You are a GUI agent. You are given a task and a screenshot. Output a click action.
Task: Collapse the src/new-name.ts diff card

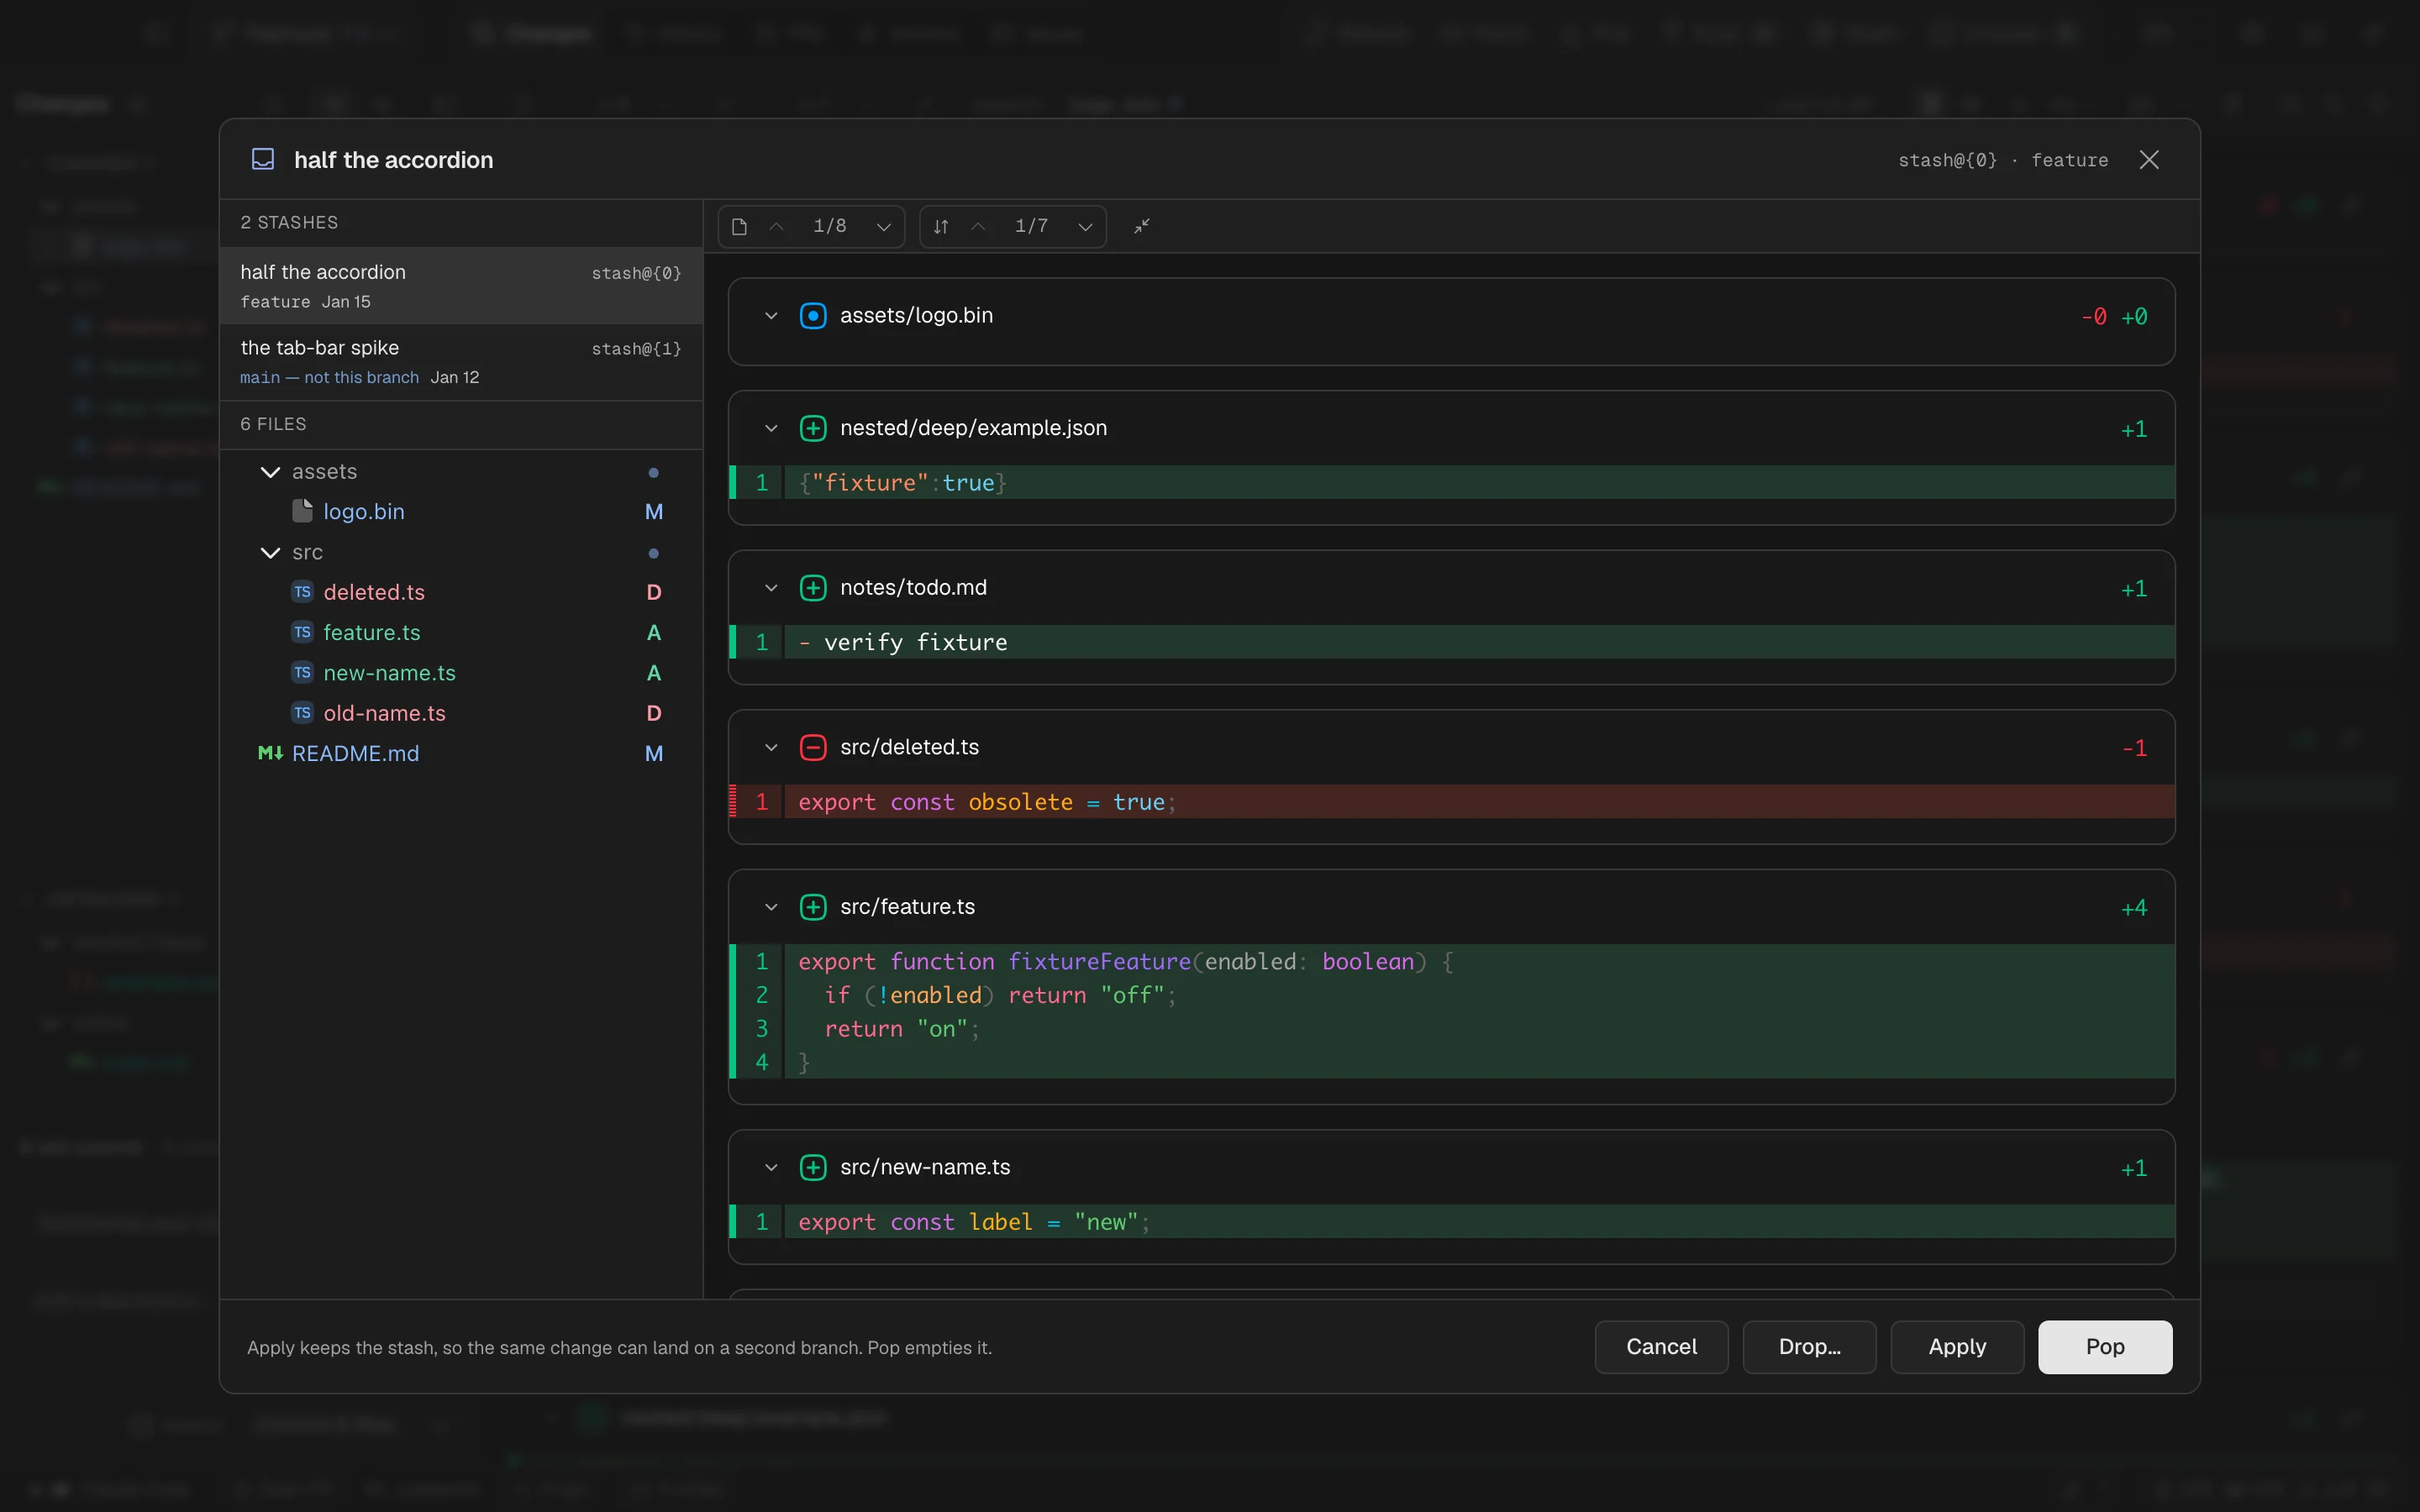click(771, 1168)
